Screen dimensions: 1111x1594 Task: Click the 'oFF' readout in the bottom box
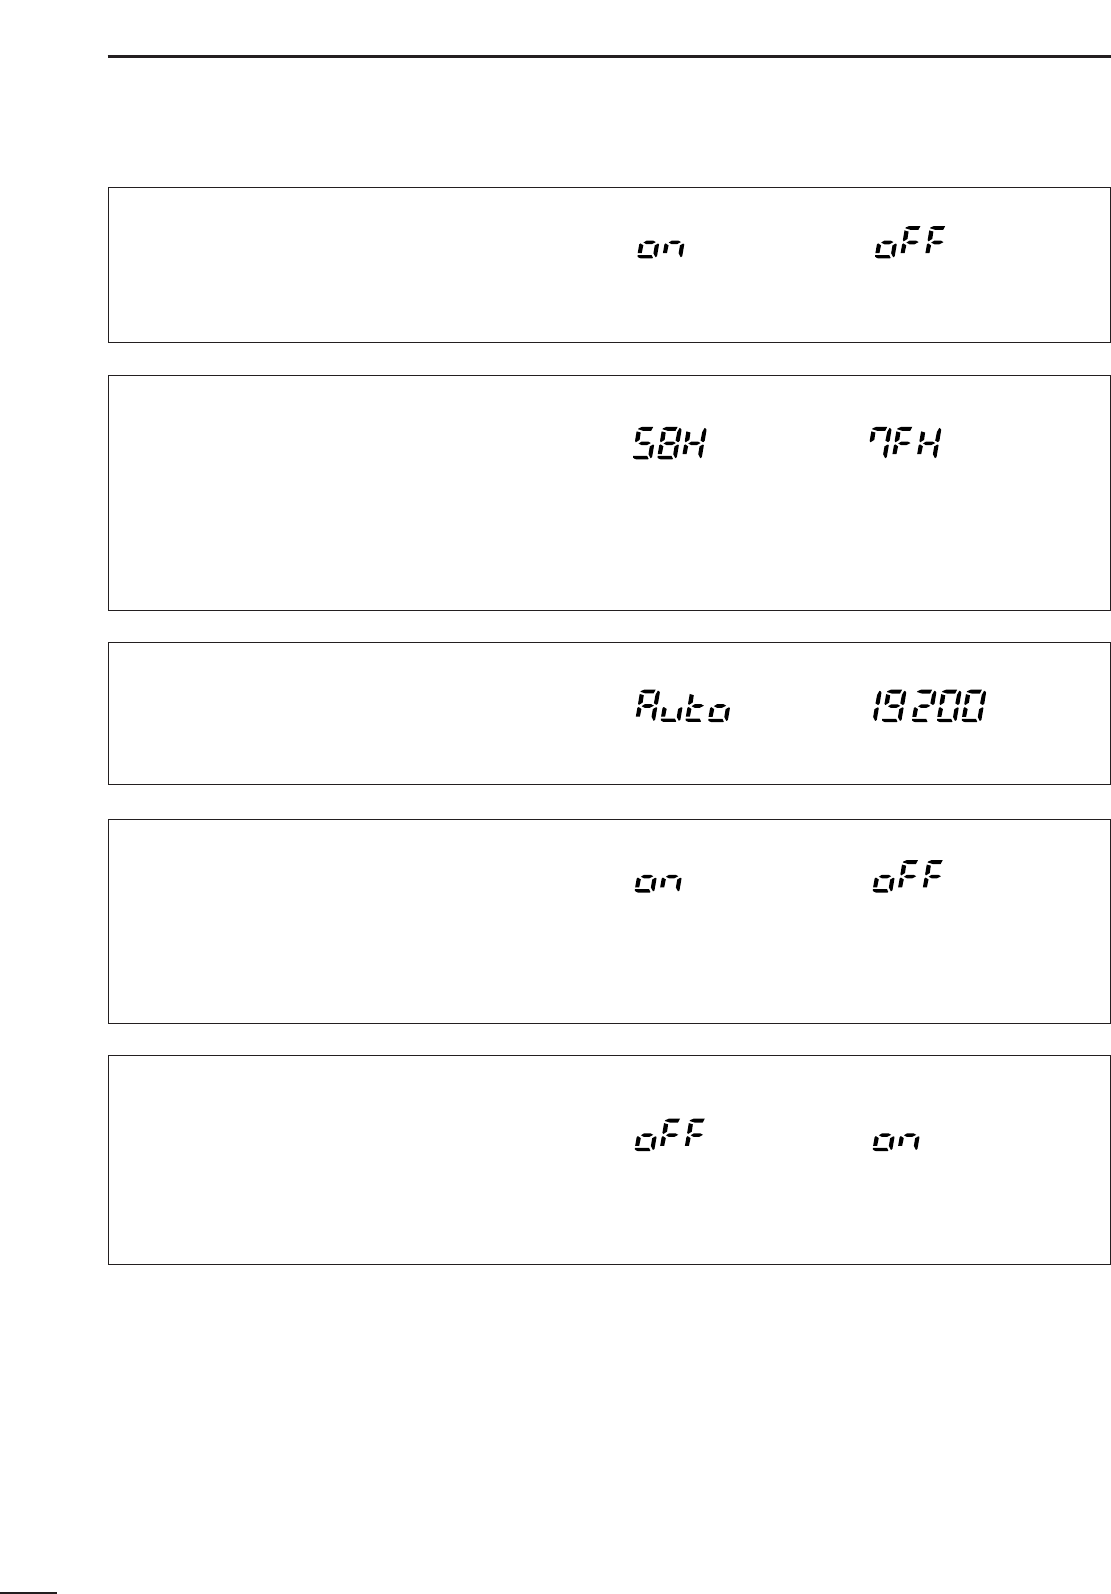671,1134
